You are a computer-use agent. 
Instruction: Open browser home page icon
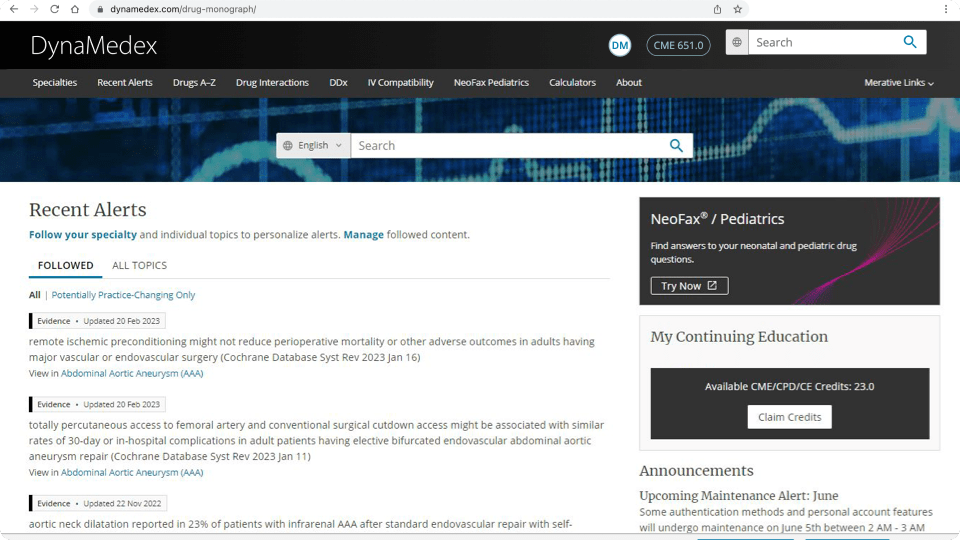tap(75, 9)
